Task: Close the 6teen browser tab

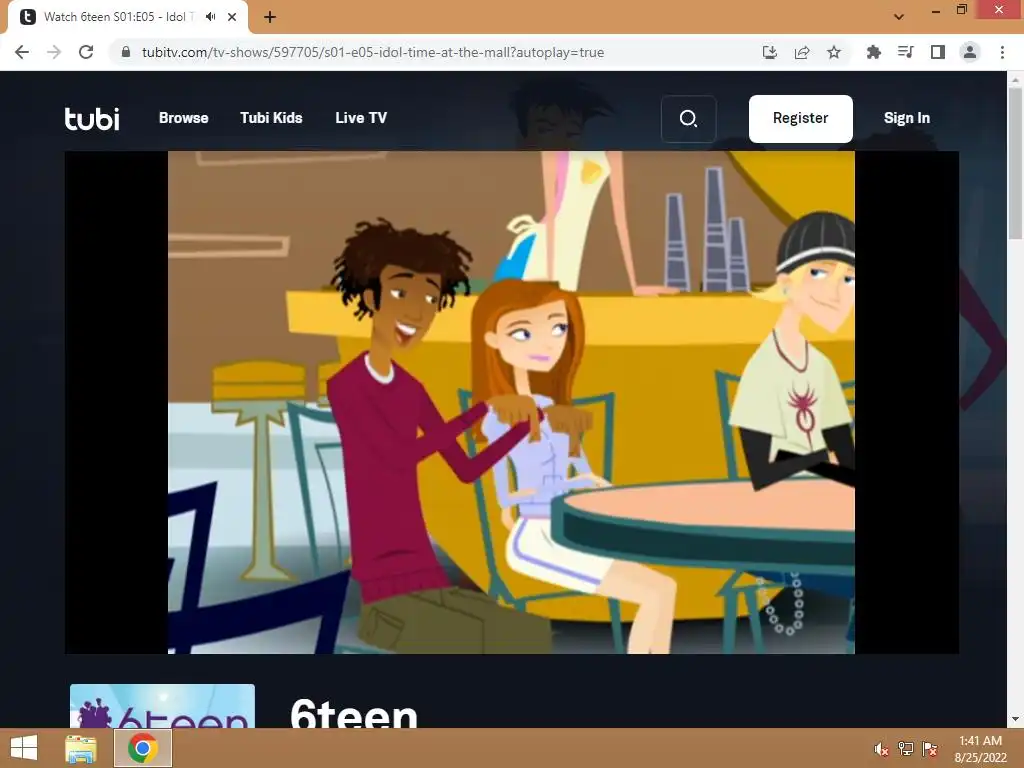Action: pos(232,17)
